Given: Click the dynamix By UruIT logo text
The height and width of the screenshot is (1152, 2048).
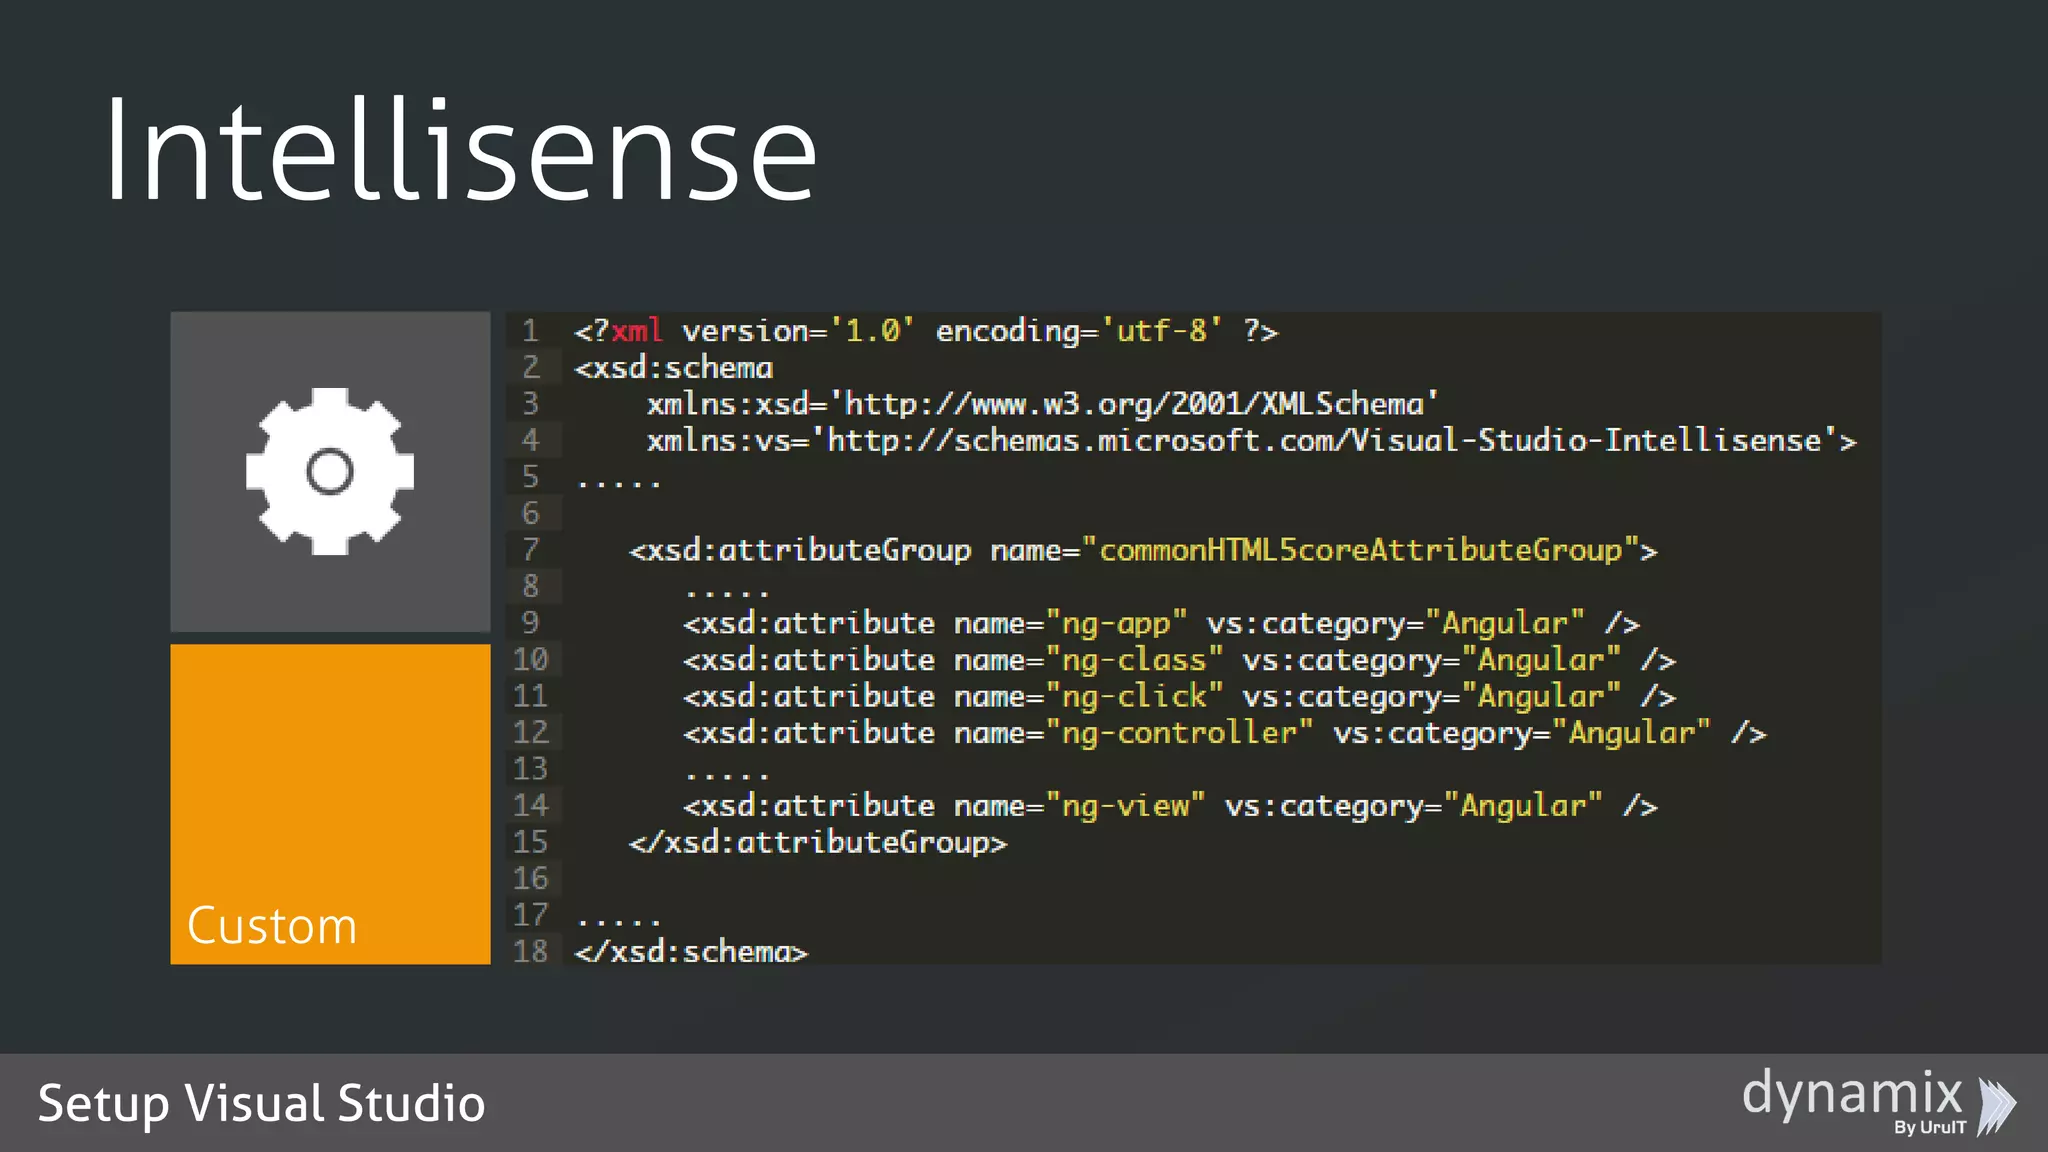Looking at the screenshot, I should click(1853, 1101).
